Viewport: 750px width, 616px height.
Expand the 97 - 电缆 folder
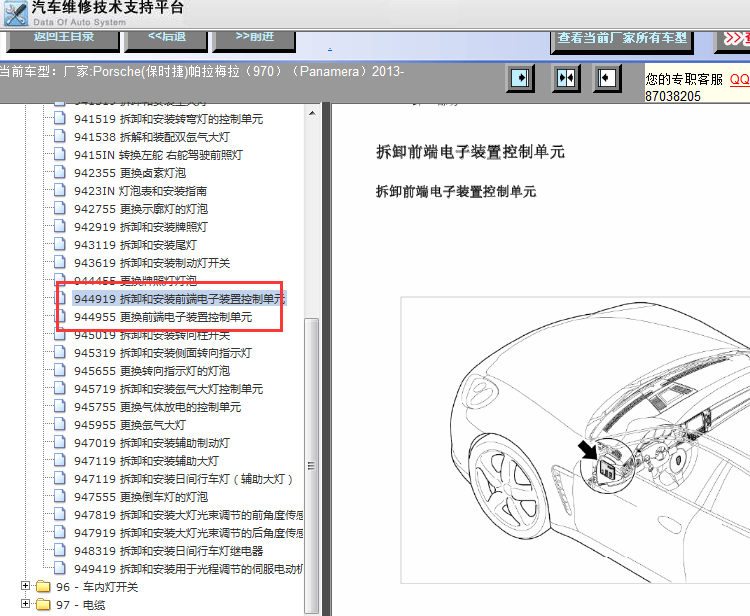coord(25,604)
